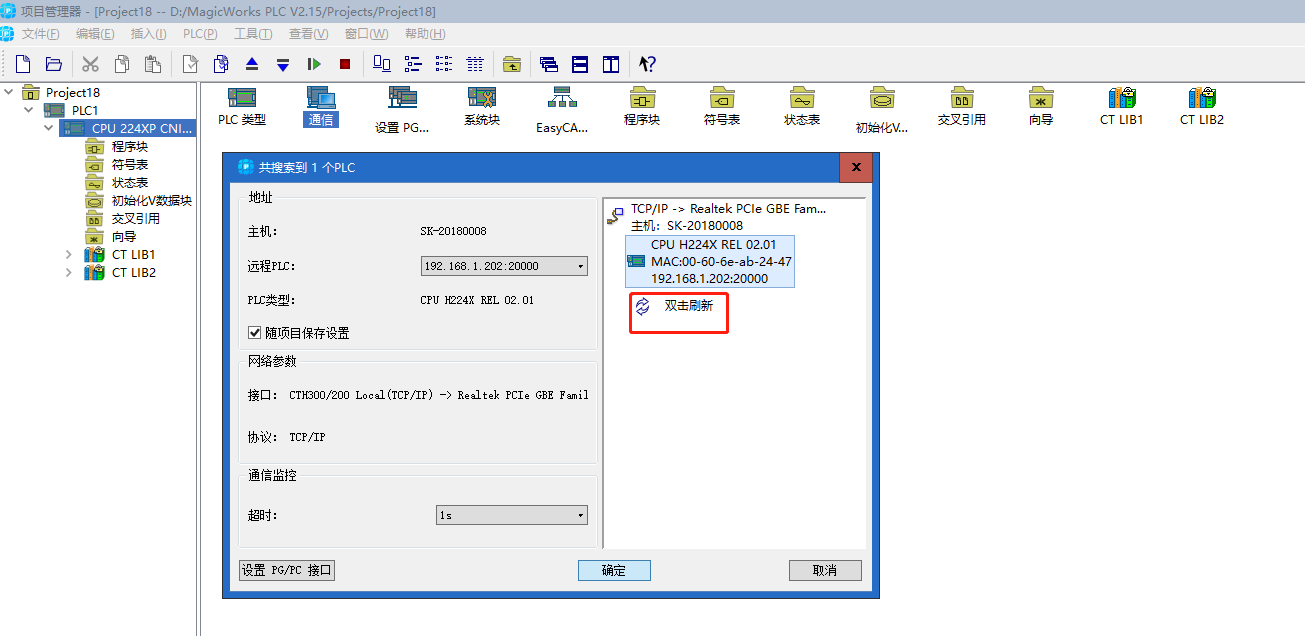This screenshot has height=636, width=1305.
Task: Open the CT LIB1 library icon
Action: coord(1122,106)
